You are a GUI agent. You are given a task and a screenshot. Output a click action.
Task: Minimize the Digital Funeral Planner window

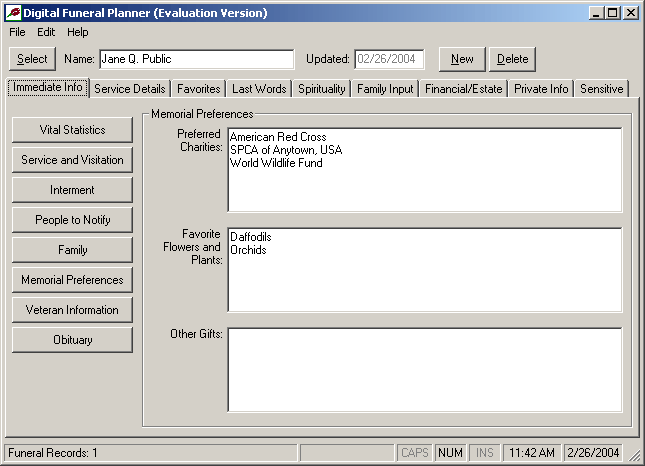[596, 13]
